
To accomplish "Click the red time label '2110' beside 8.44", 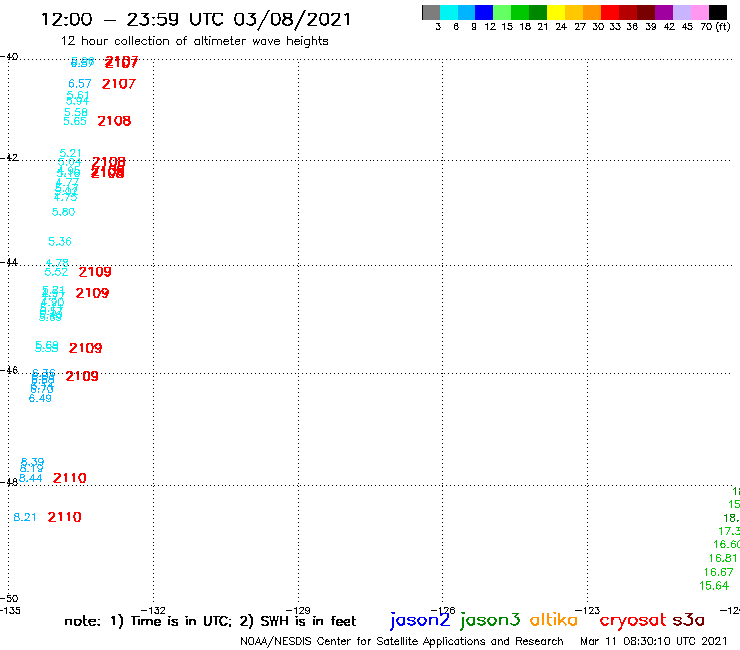I will click(x=69, y=478).
